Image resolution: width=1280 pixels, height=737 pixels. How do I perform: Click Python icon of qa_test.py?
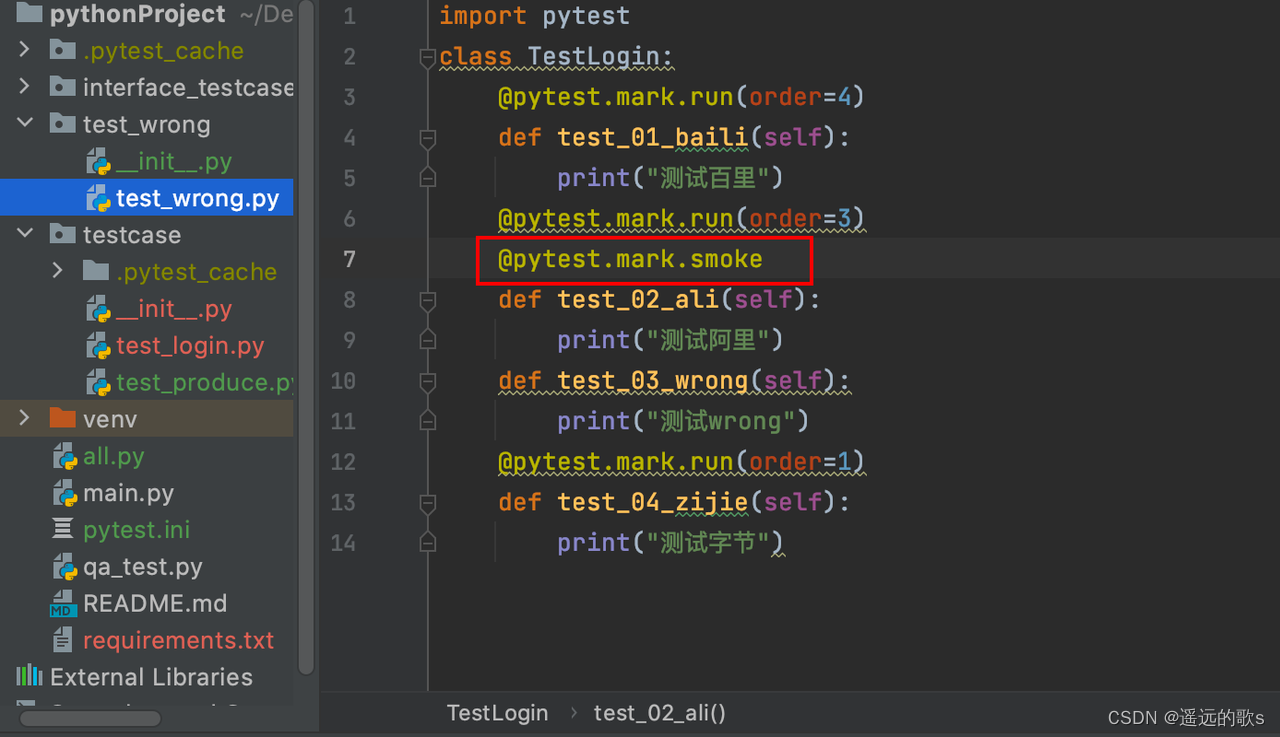[x=65, y=567]
